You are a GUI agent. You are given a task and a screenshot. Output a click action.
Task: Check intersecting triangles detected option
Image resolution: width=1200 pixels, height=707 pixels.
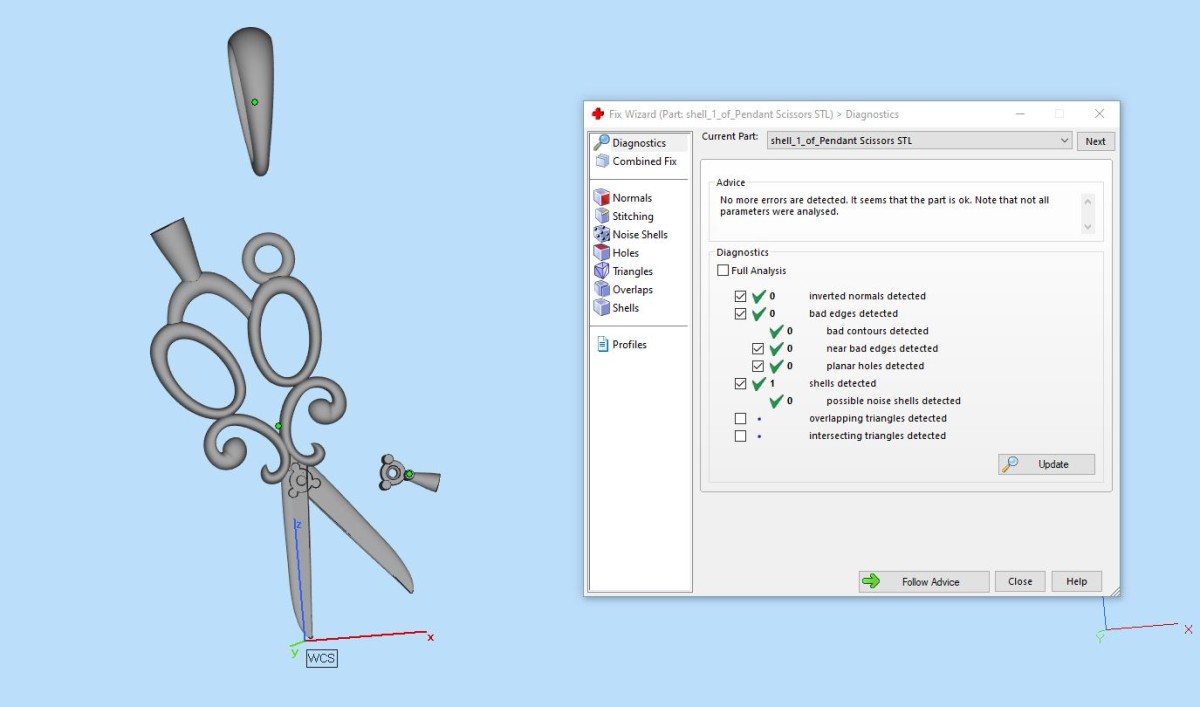pyautogui.click(x=740, y=436)
